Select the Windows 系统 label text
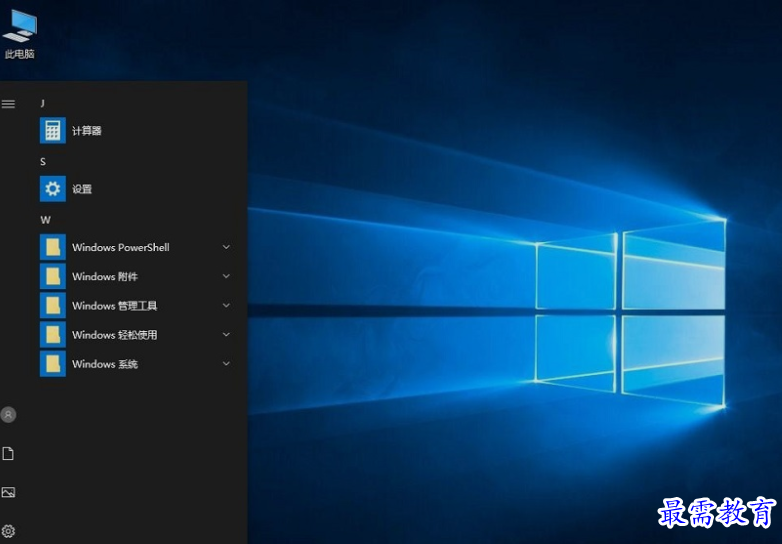 pyautogui.click(x=105, y=364)
